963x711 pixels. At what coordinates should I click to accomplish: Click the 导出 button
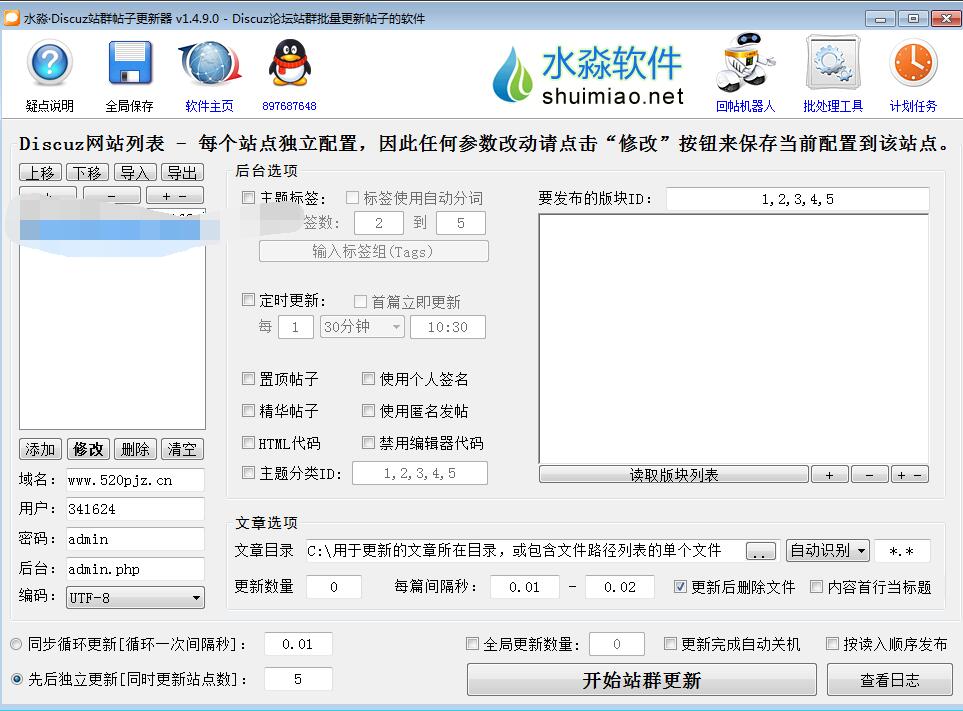pos(182,173)
